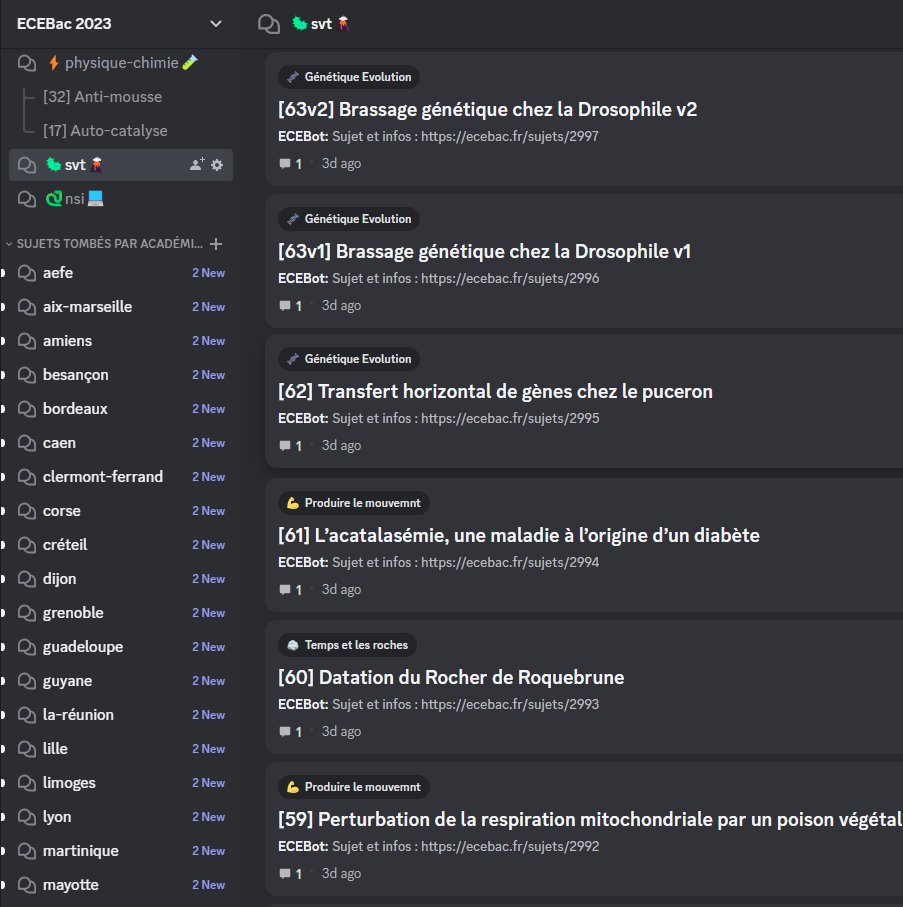Click Génétique Evolution tag on [62] post
The image size is (903, 907).
click(x=349, y=359)
